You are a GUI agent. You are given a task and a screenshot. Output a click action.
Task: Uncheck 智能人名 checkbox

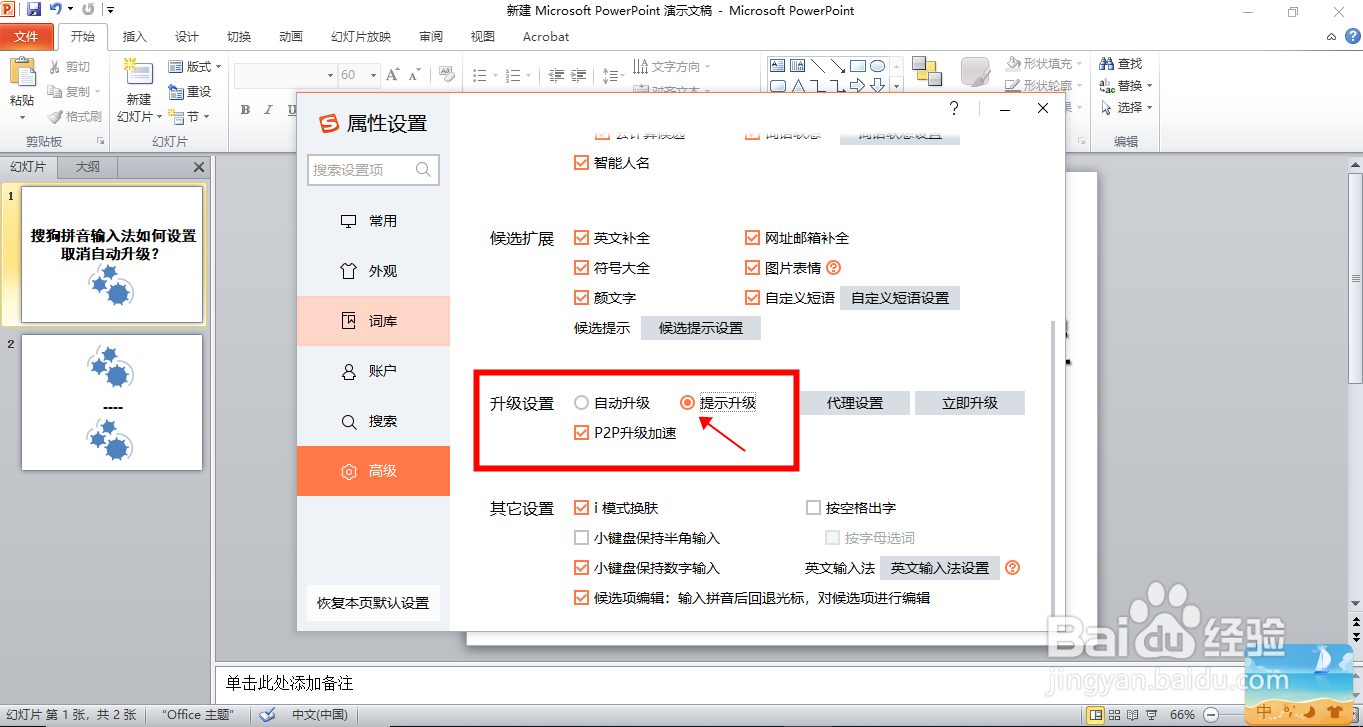[581, 163]
